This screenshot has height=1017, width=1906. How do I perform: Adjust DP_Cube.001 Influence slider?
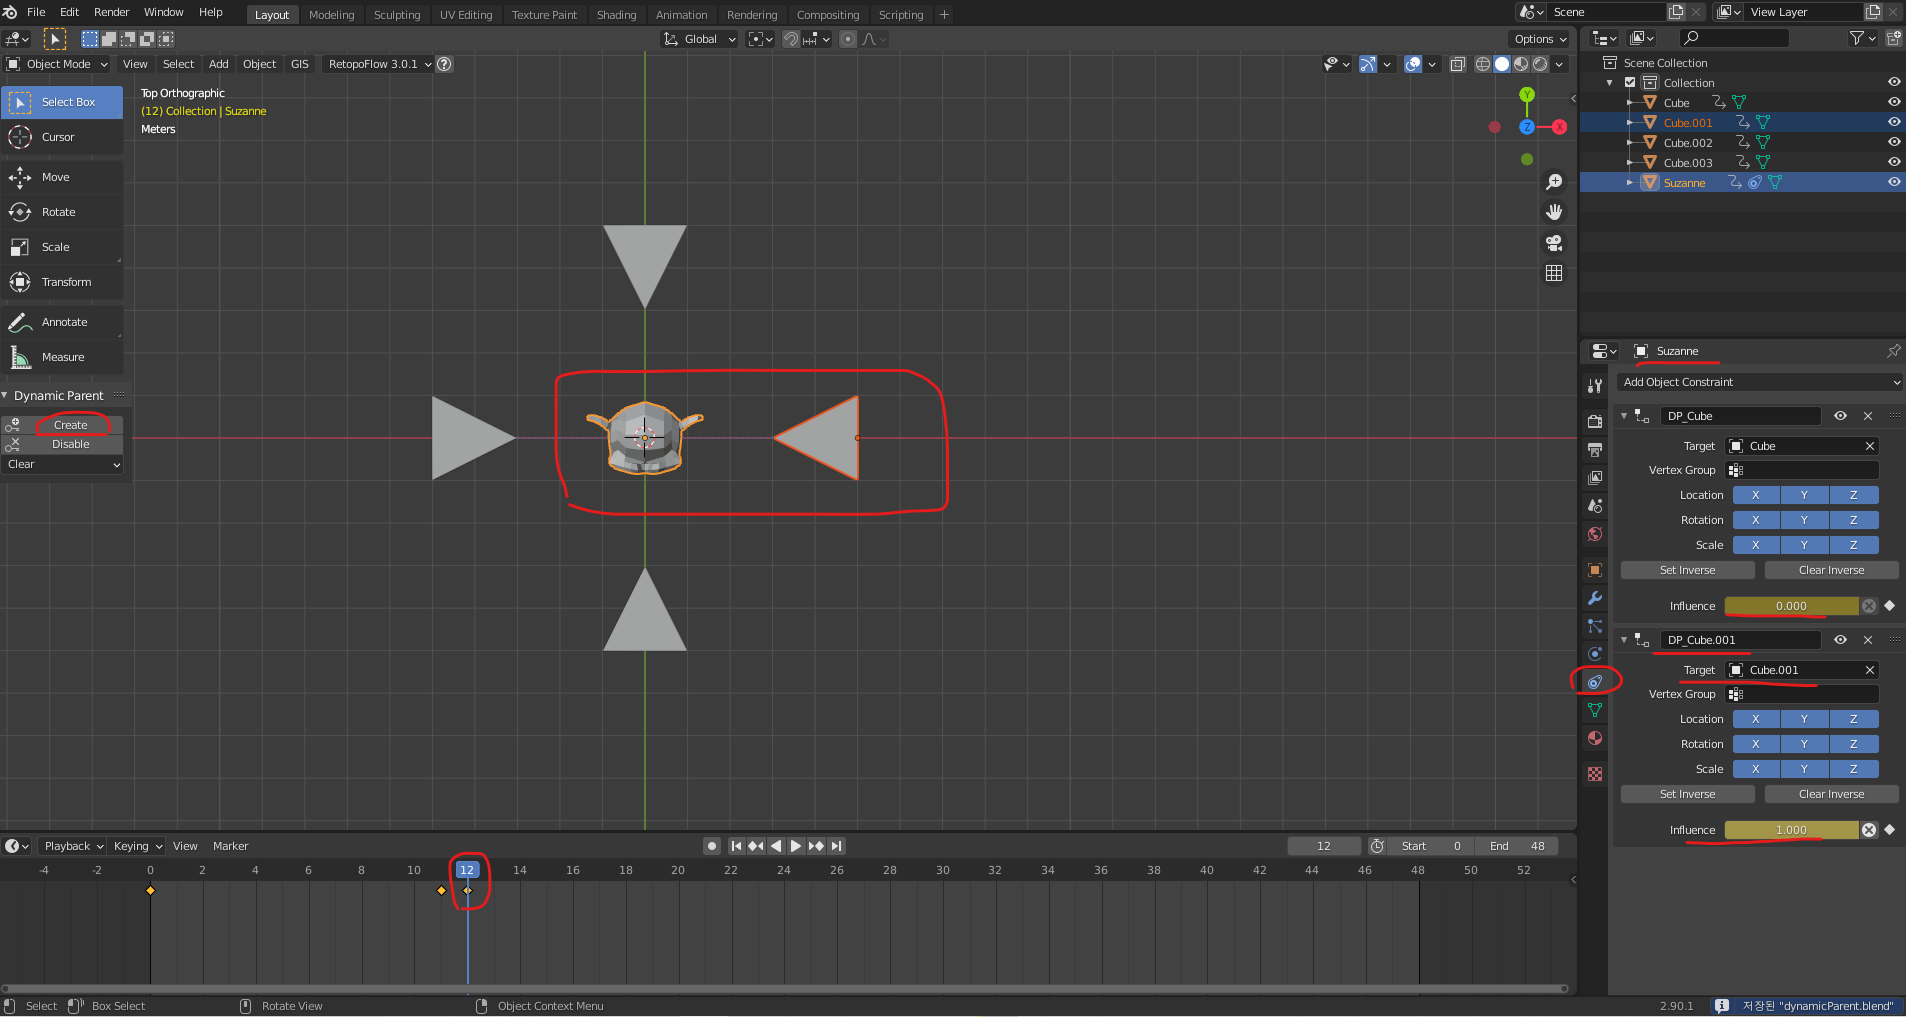coord(1791,830)
